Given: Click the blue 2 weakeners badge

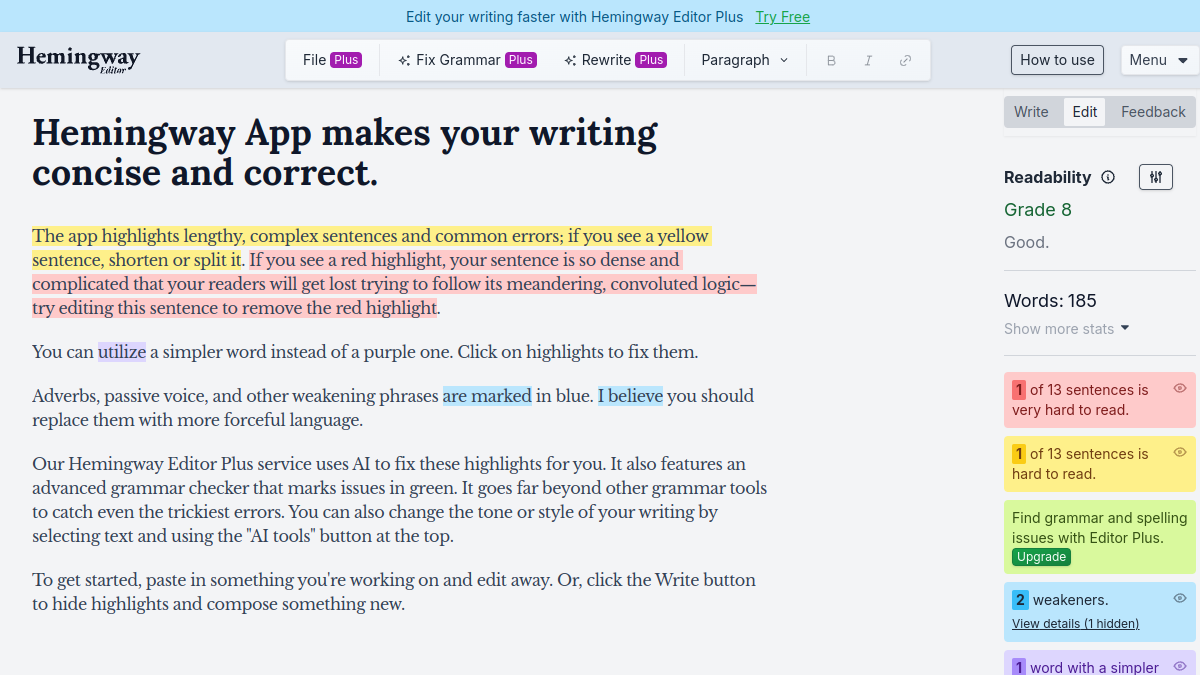Looking at the screenshot, I should pyautogui.click(x=1020, y=600).
